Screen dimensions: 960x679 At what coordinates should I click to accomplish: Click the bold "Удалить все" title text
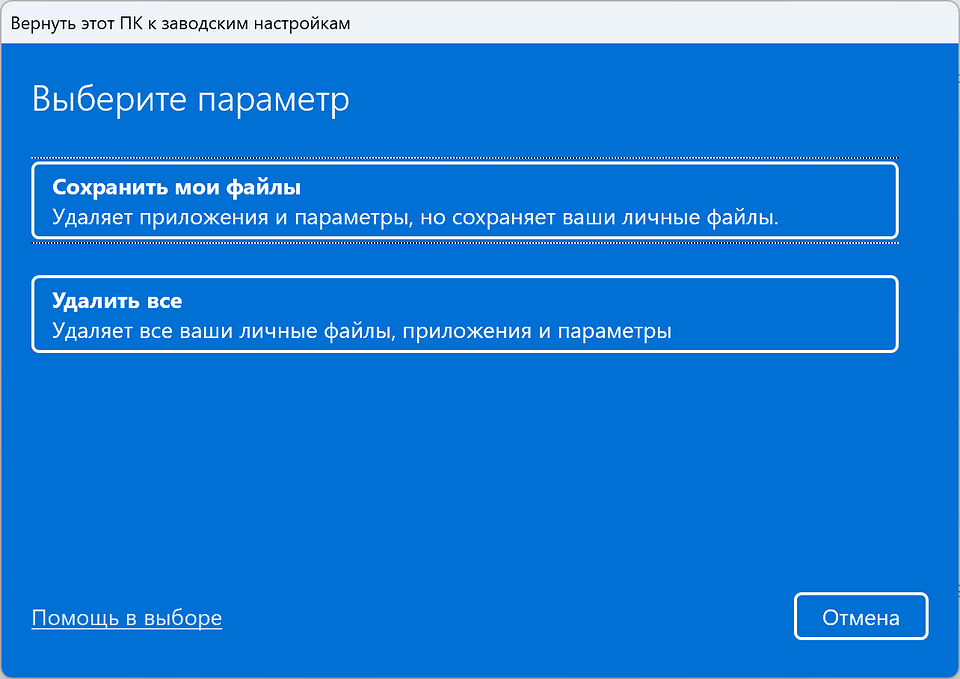pyautogui.click(x=117, y=301)
